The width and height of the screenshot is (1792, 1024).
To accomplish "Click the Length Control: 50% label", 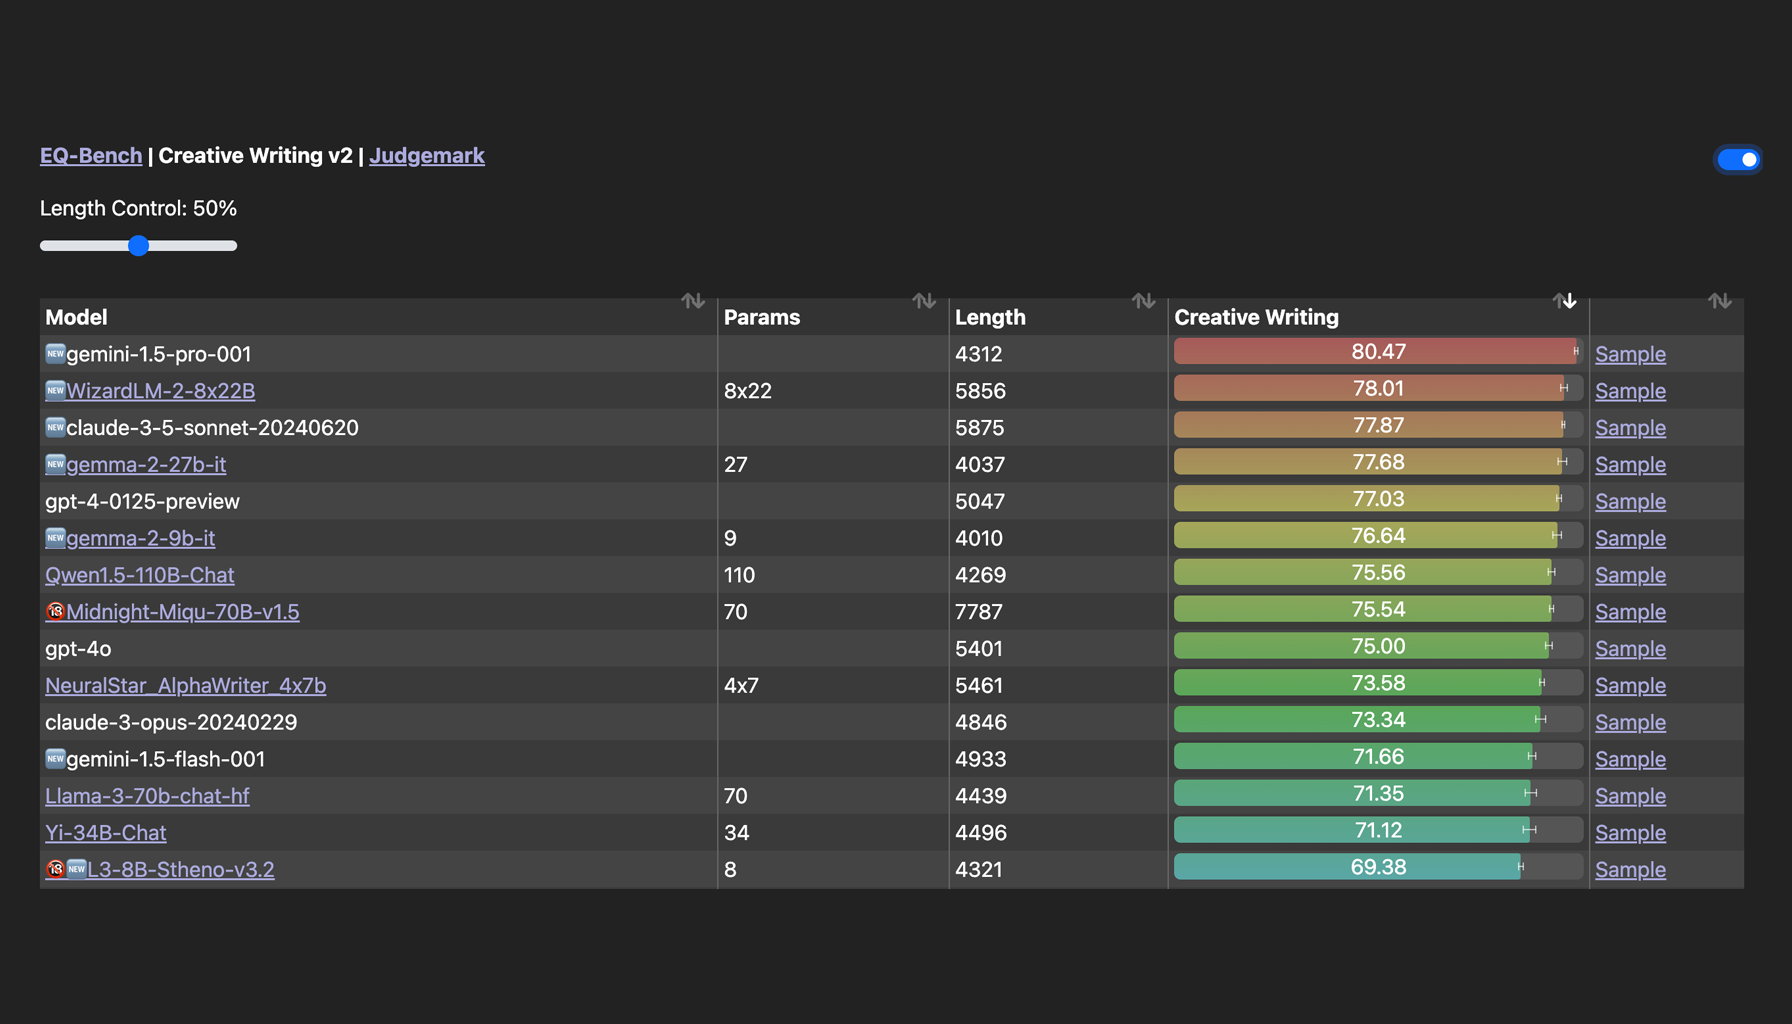I will click(138, 208).
